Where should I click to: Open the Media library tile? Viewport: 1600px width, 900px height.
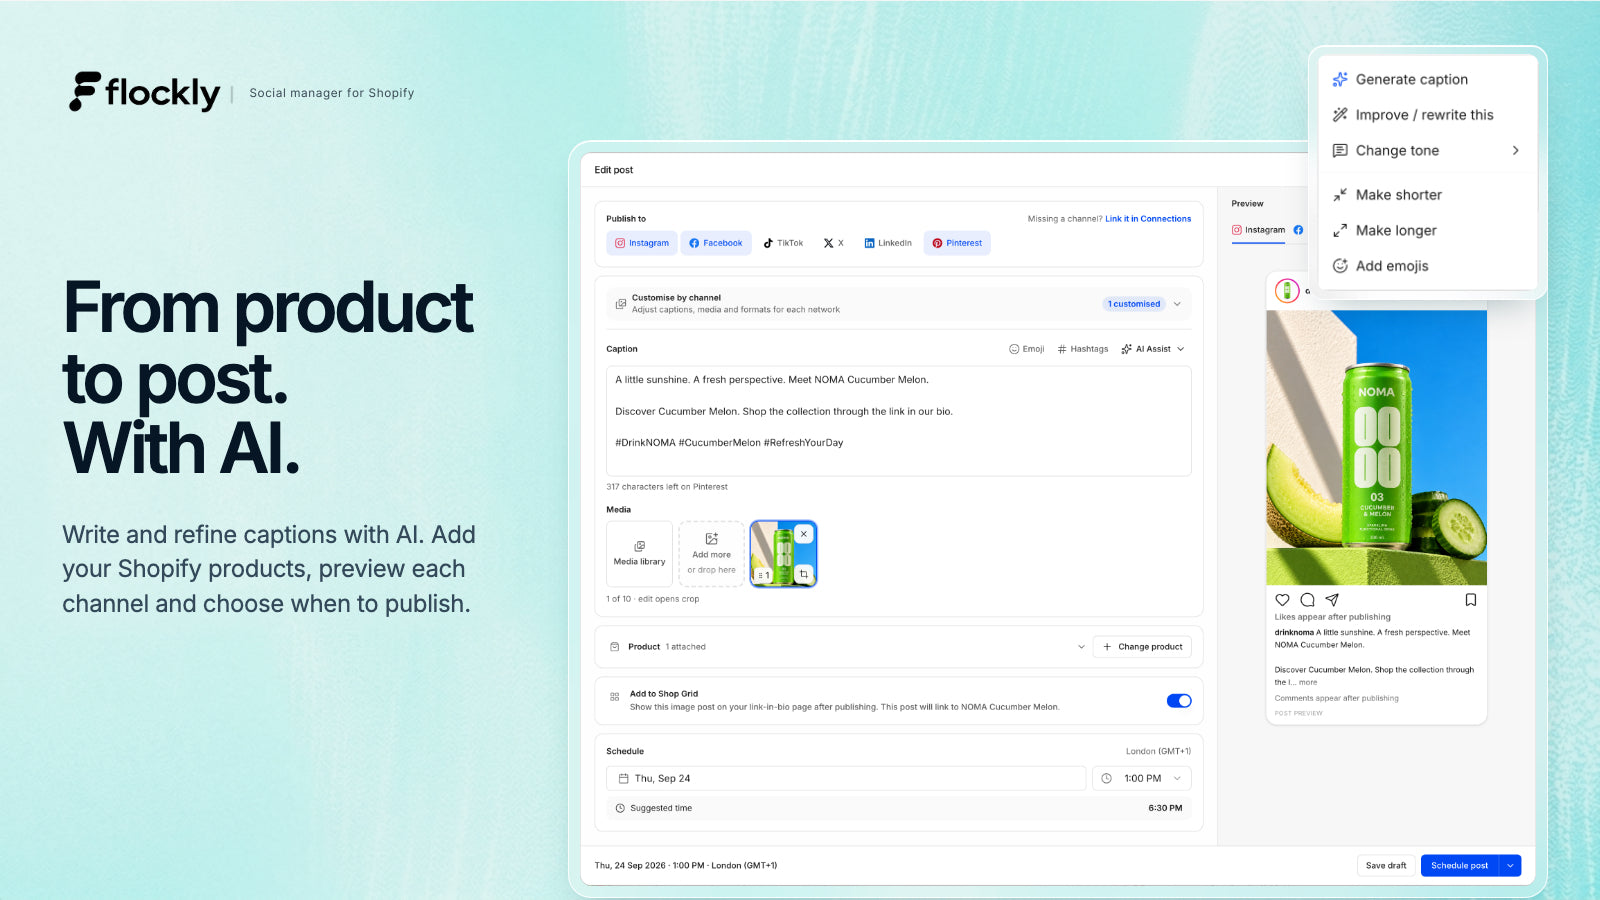[x=639, y=554]
